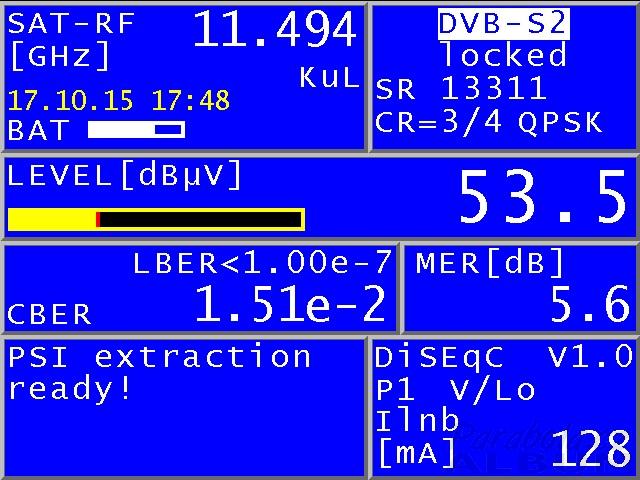Select the [GHz] unit label

[60, 56]
